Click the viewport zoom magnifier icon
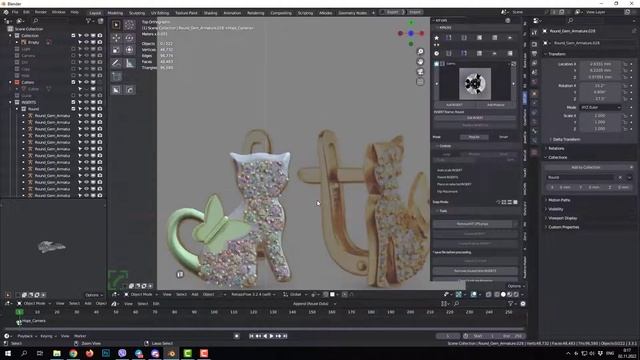 click(420, 51)
